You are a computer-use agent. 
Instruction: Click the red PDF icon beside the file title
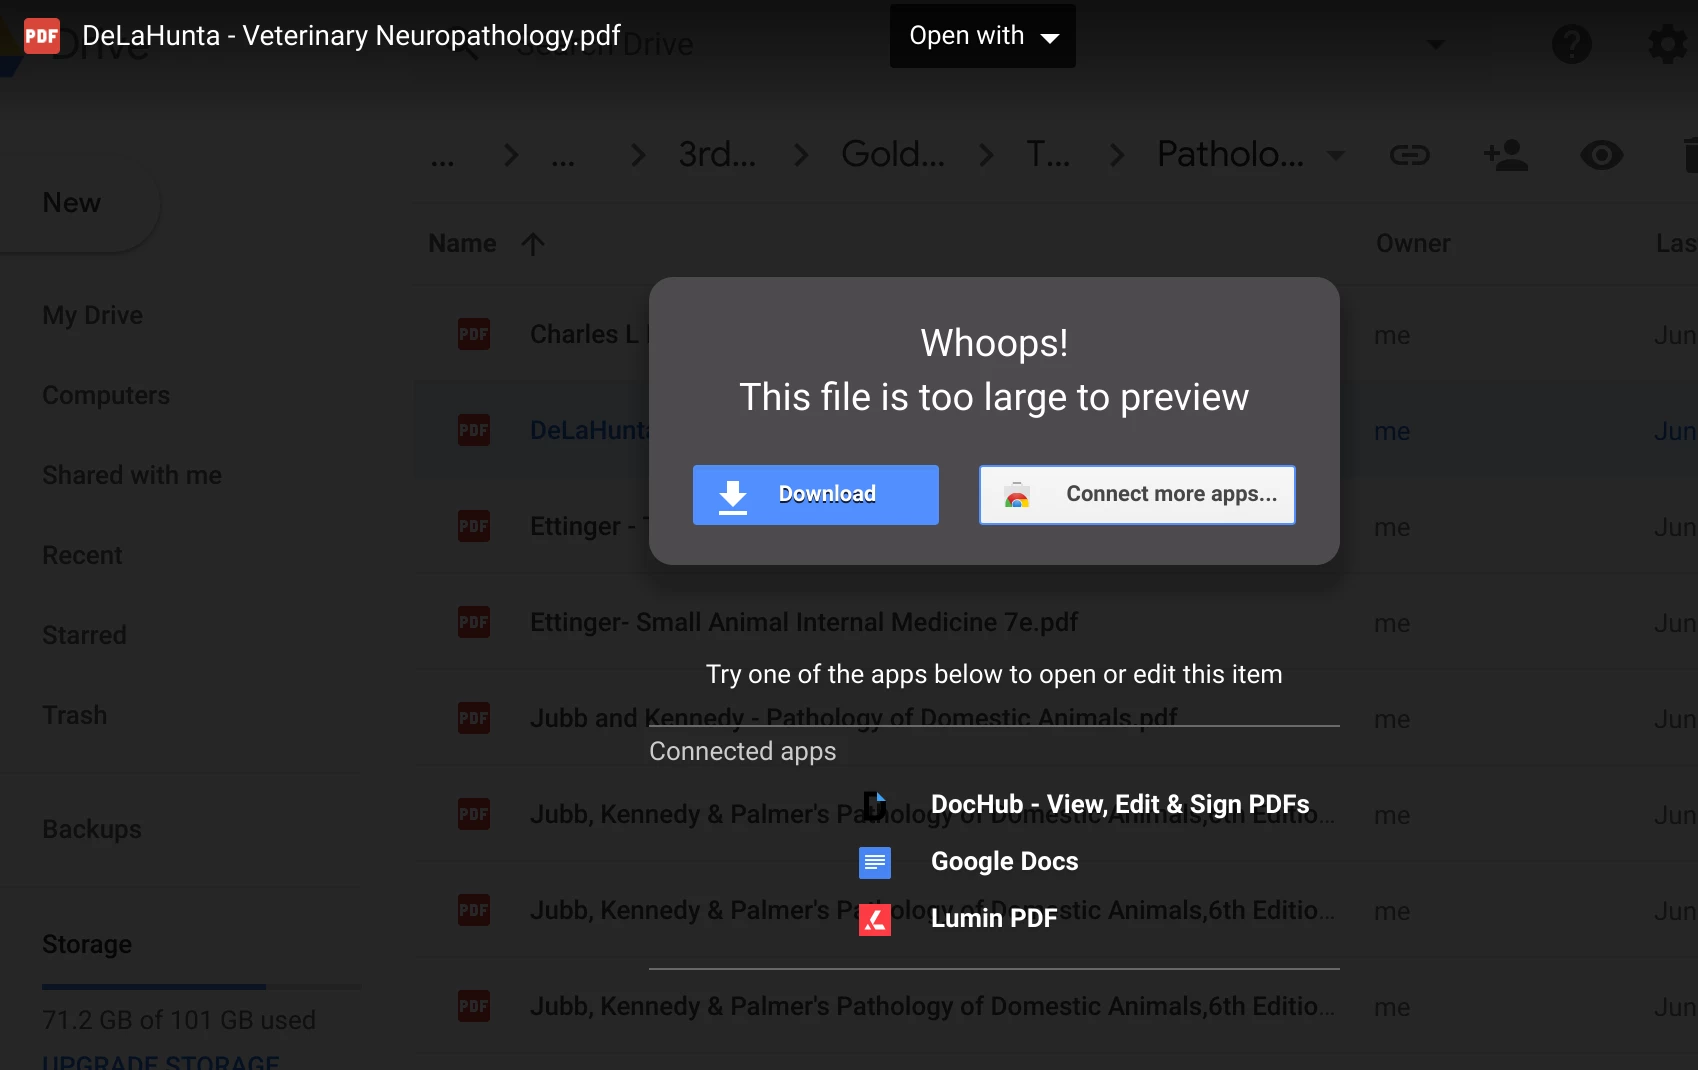pyautogui.click(x=42, y=36)
